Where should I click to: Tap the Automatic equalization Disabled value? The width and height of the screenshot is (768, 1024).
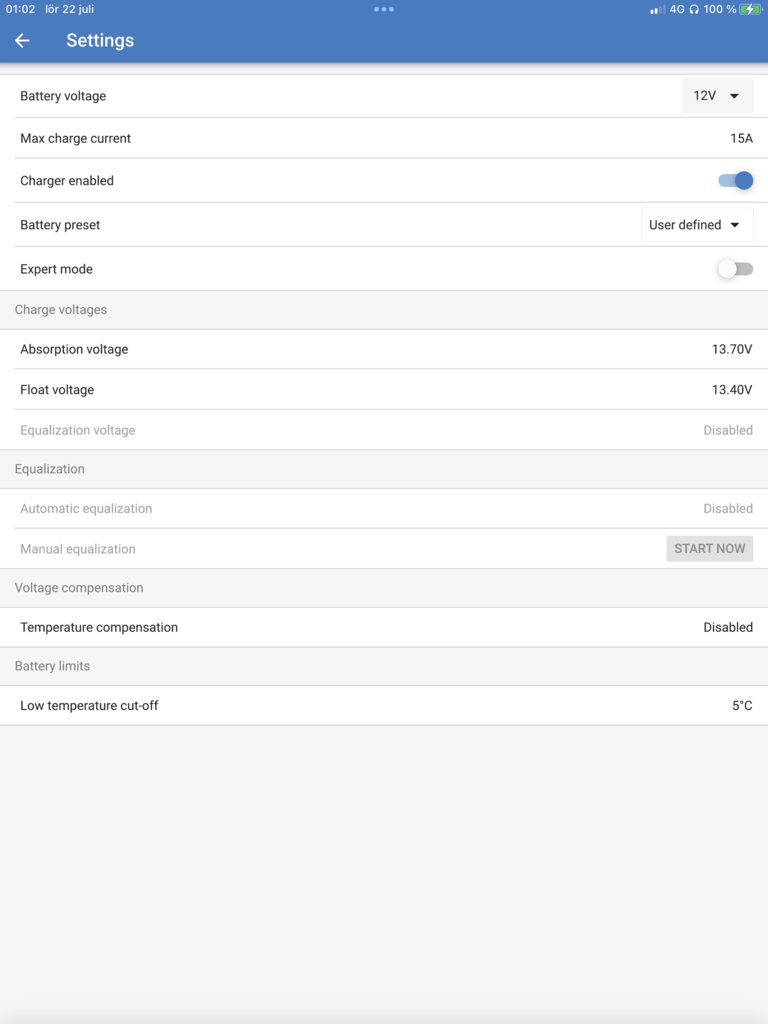click(x=727, y=509)
